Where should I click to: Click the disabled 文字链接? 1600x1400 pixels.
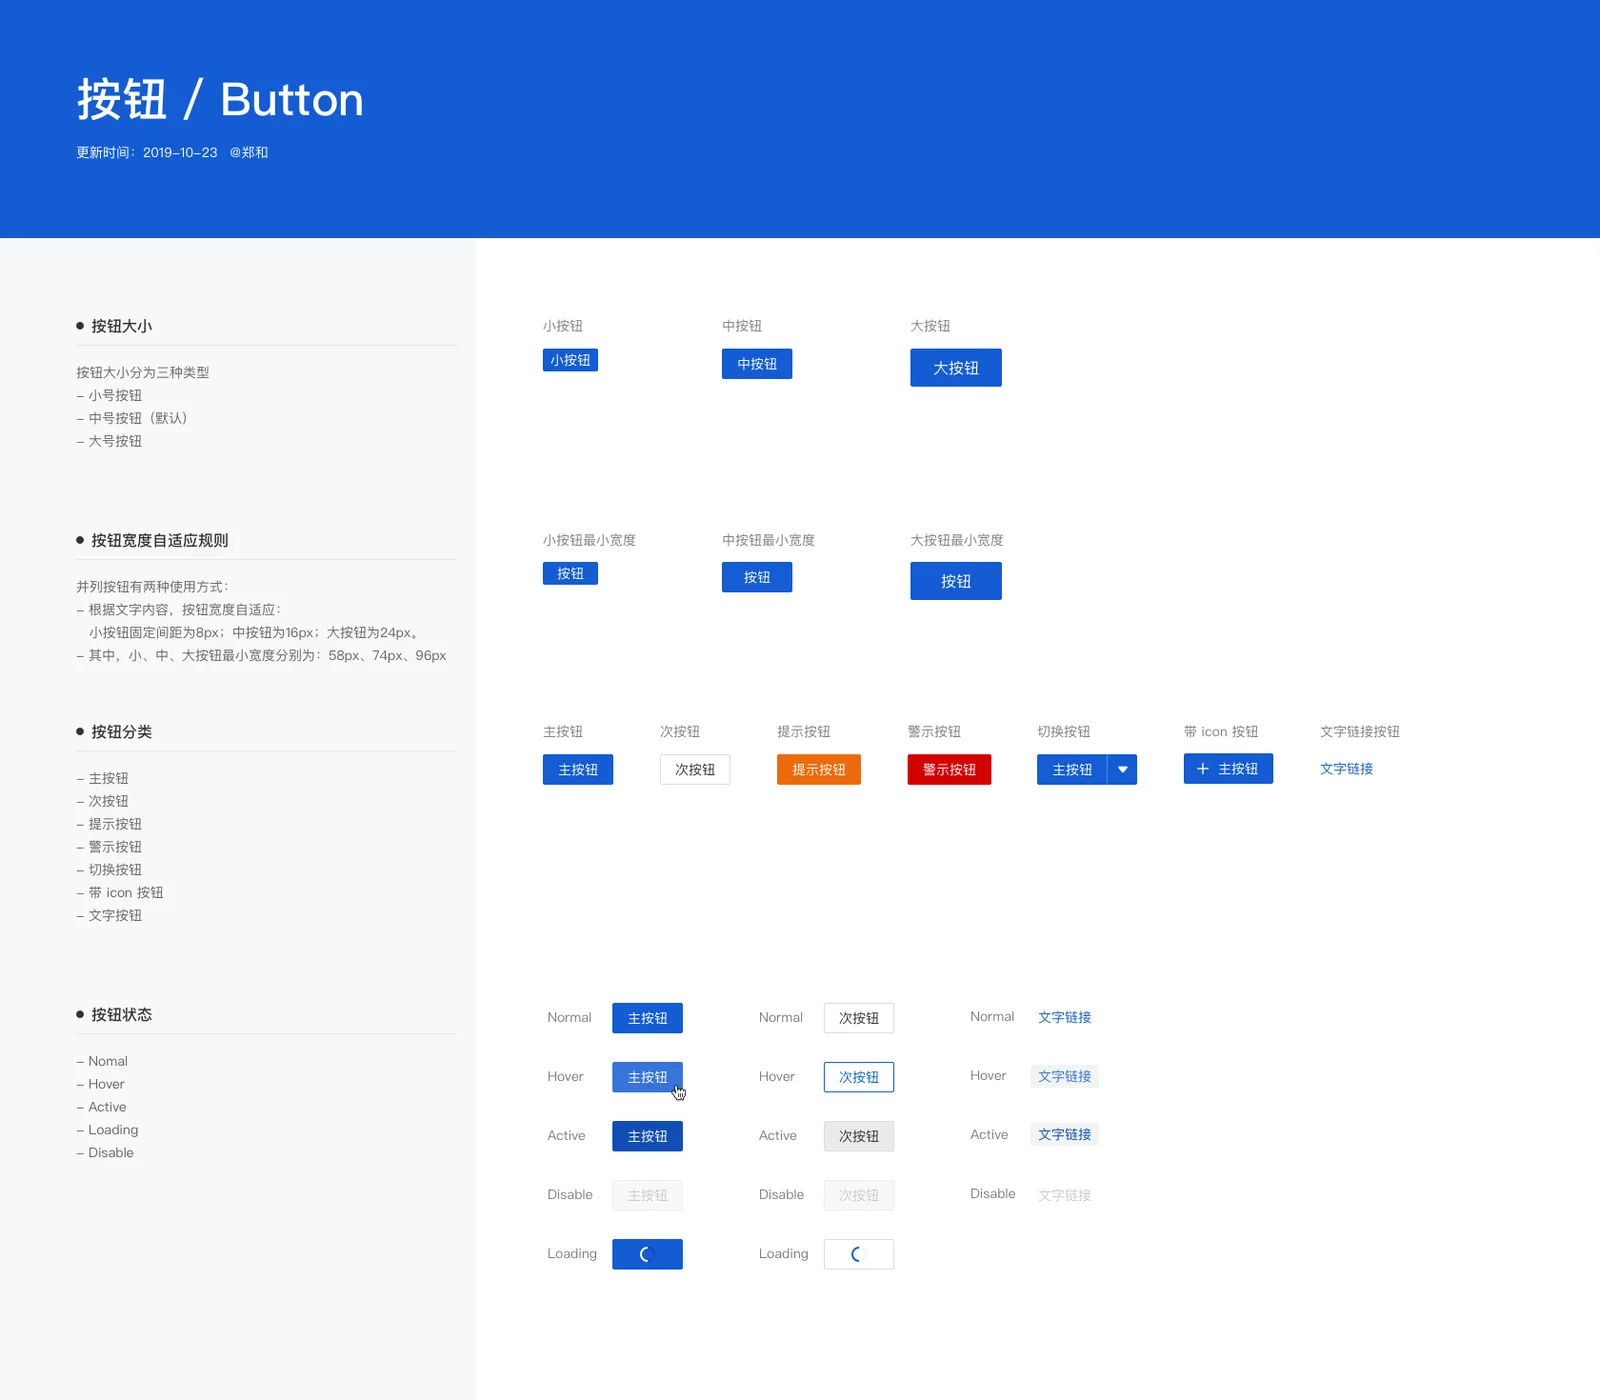[1064, 1195]
